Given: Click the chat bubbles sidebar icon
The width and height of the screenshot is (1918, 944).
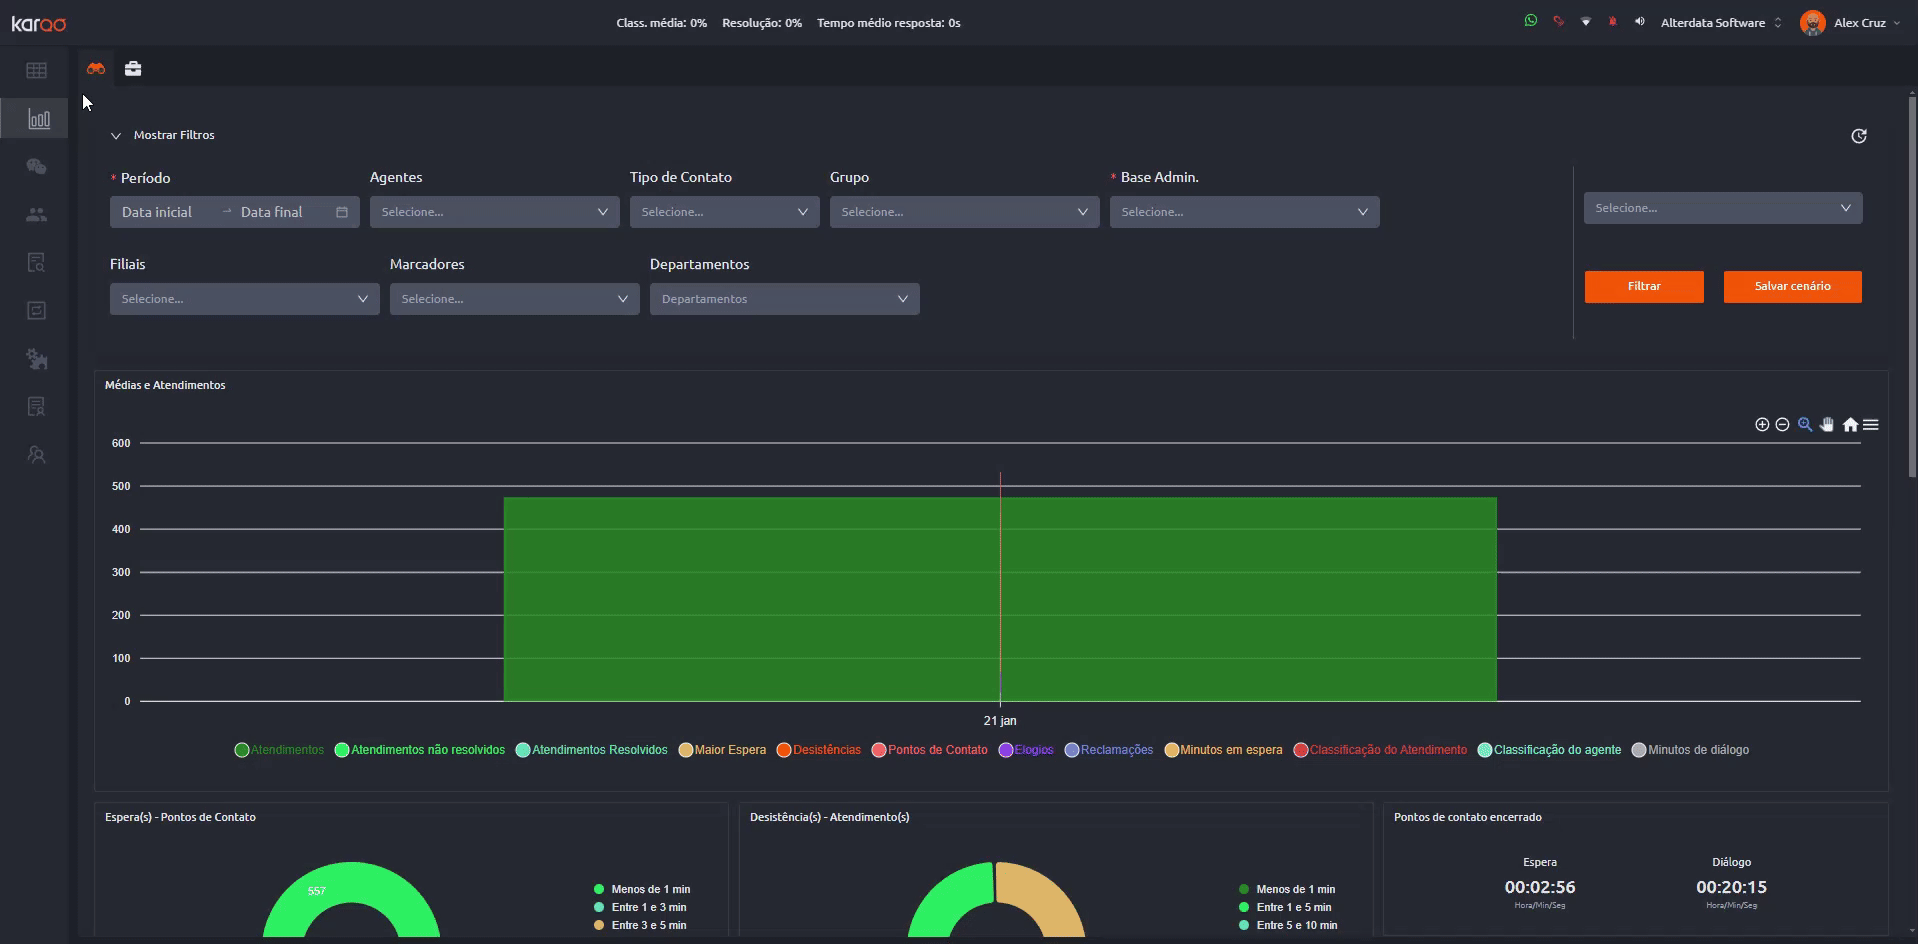Looking at the screenshot, I should pyautogui.click(x=37, y=167).
